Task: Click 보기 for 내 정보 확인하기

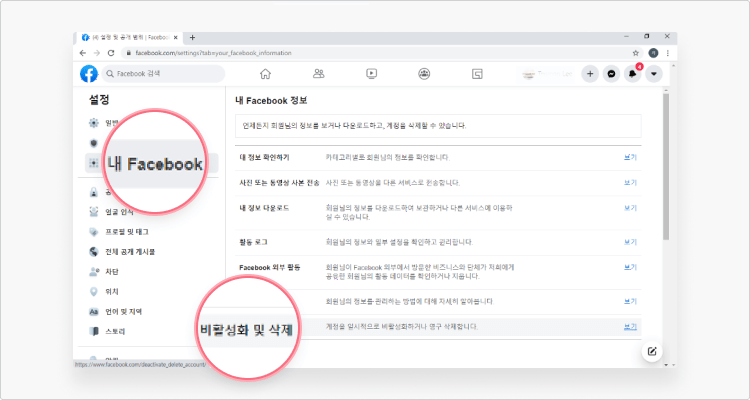Action: tap(630, 157)
